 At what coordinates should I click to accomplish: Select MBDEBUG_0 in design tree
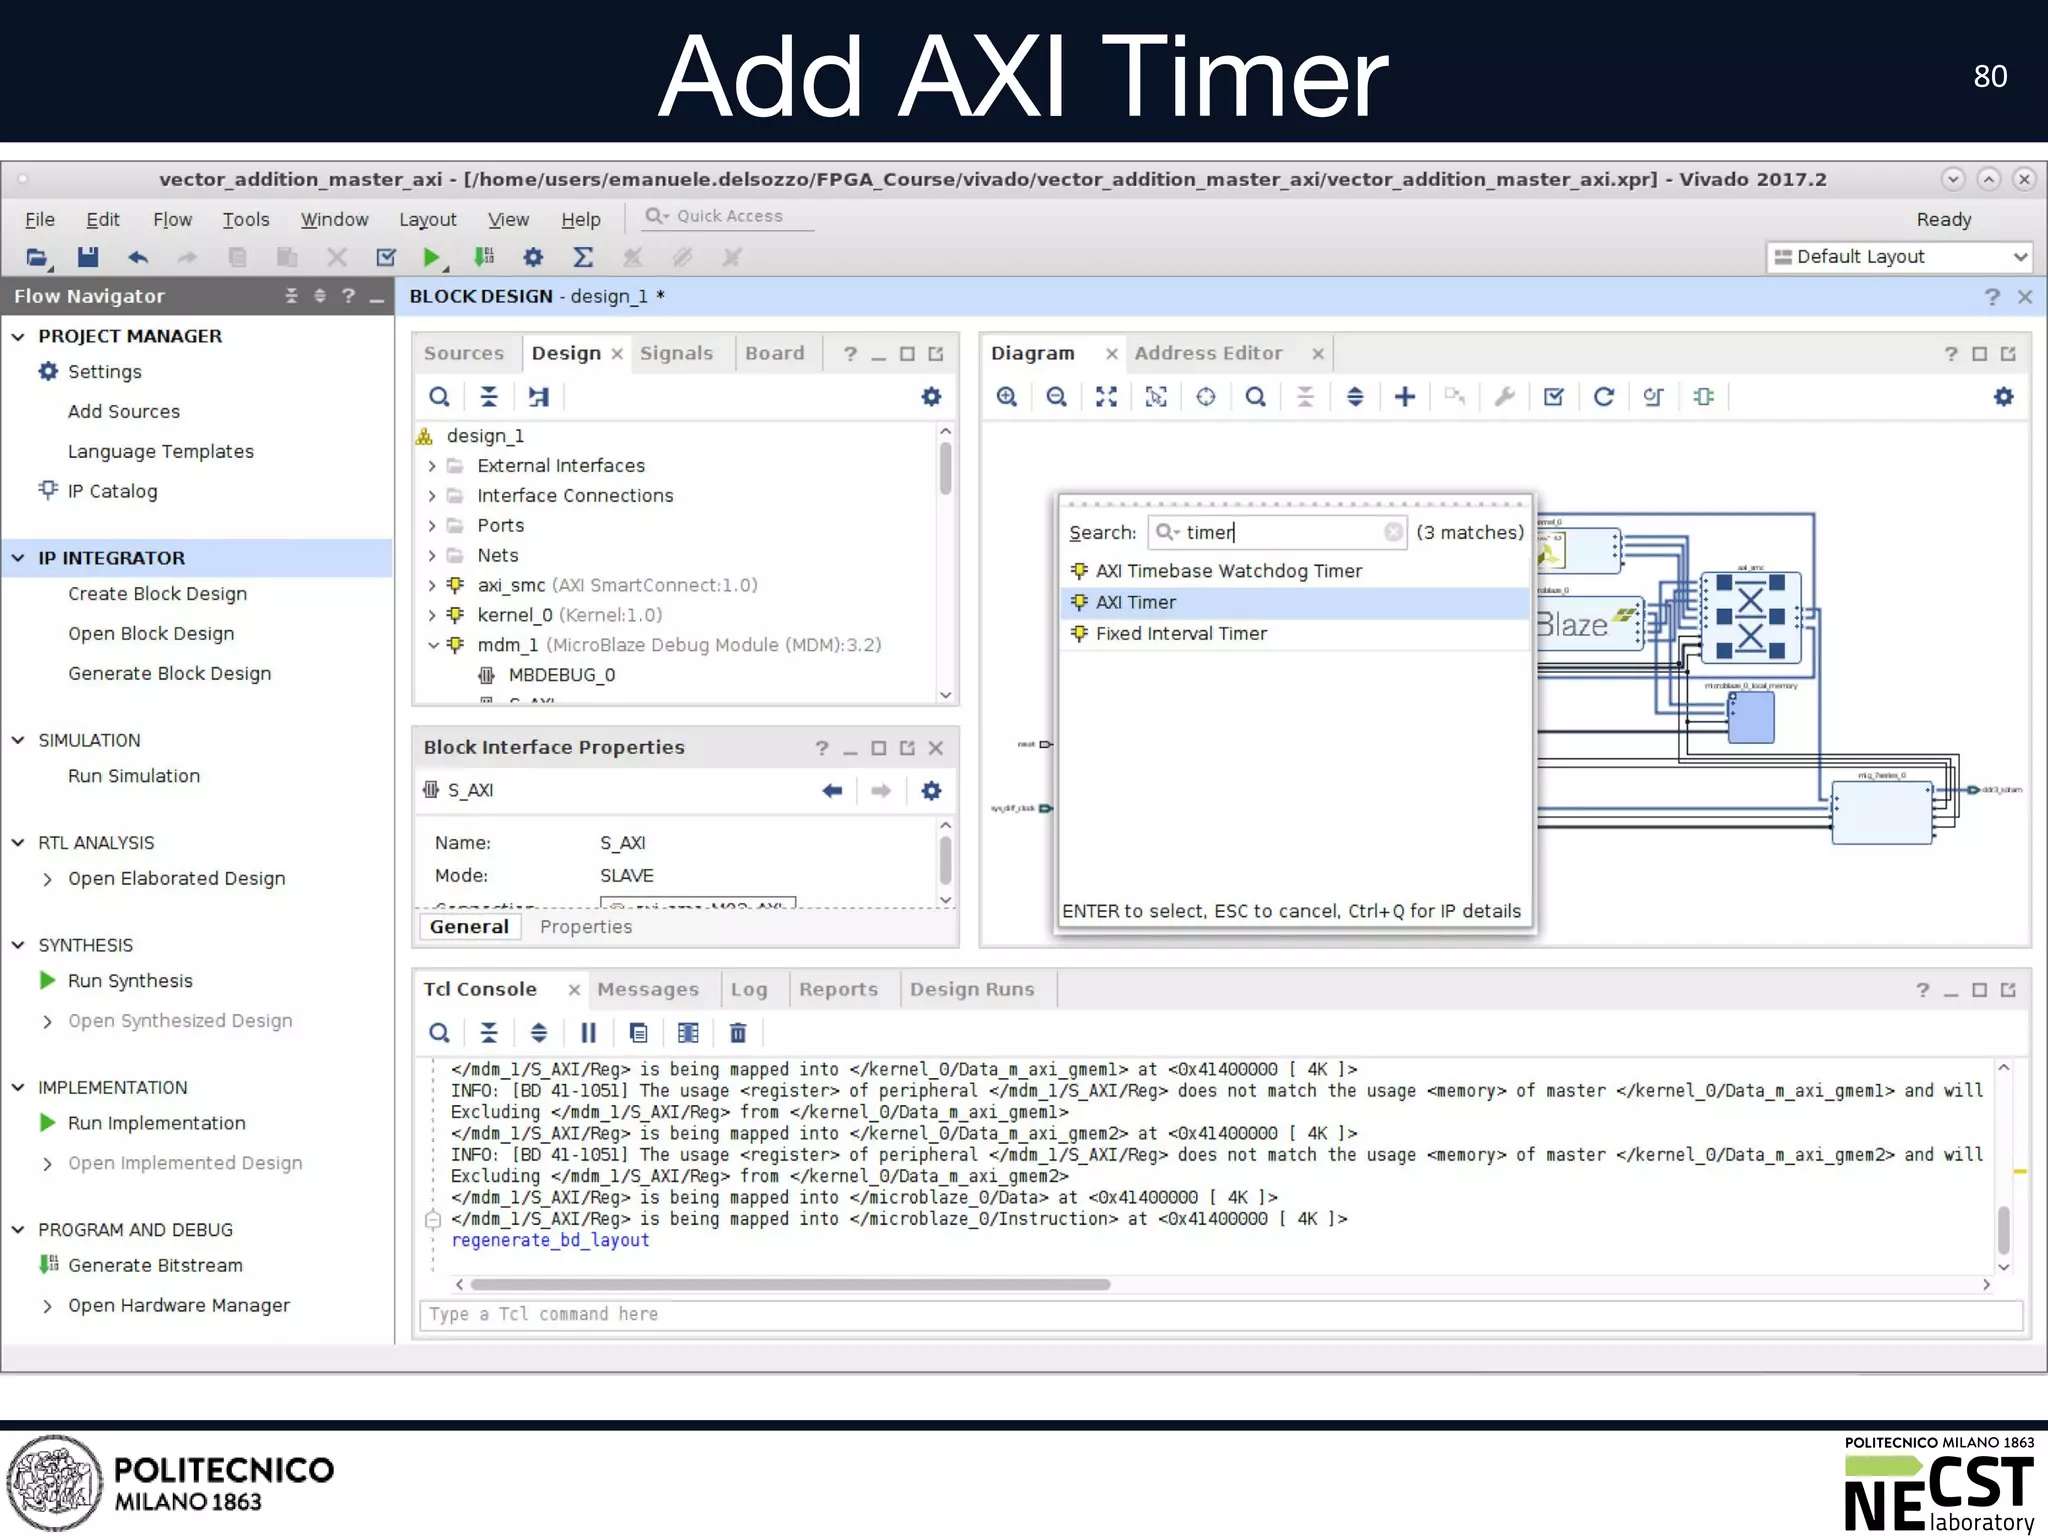coord(561,675)
